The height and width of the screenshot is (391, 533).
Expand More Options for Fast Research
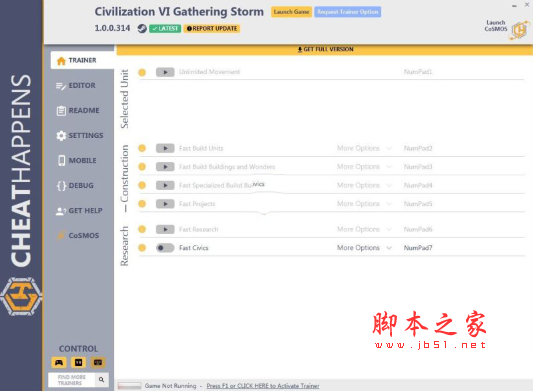(364, 229)
